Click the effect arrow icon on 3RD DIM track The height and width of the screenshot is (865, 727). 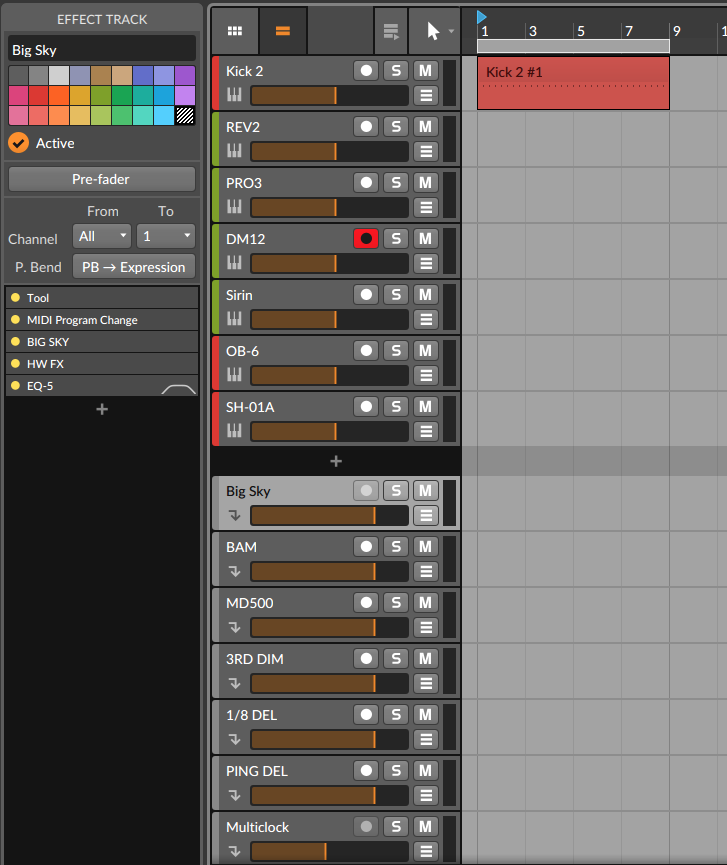234,684
